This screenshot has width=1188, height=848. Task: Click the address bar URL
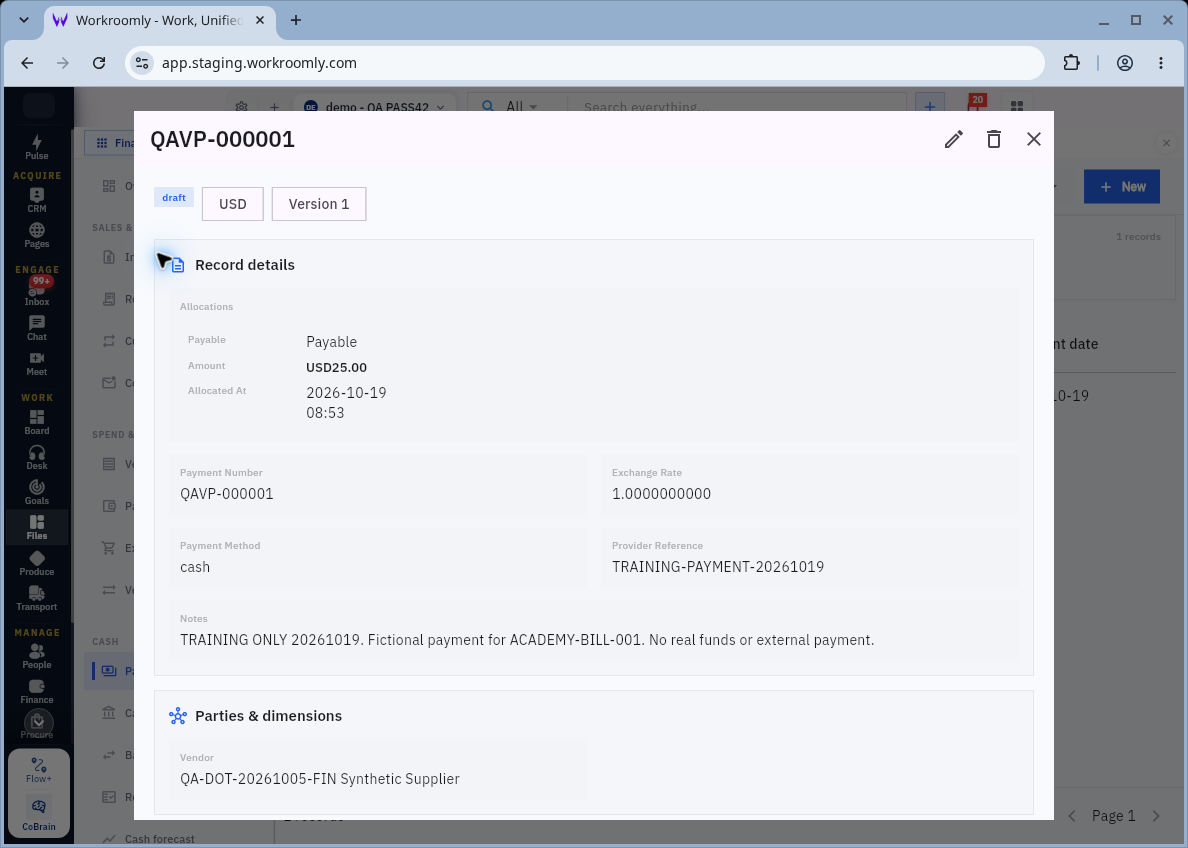(x=259, y=63)
